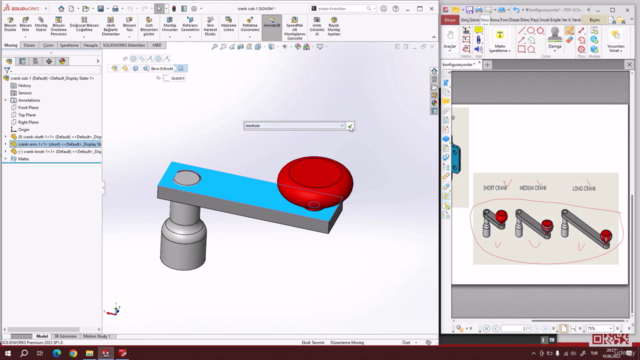Image resolution: width=640 pixels, height=360 pixels.
Task: Add a new tab in PDF editor
Action: click(x=487, y=64)
